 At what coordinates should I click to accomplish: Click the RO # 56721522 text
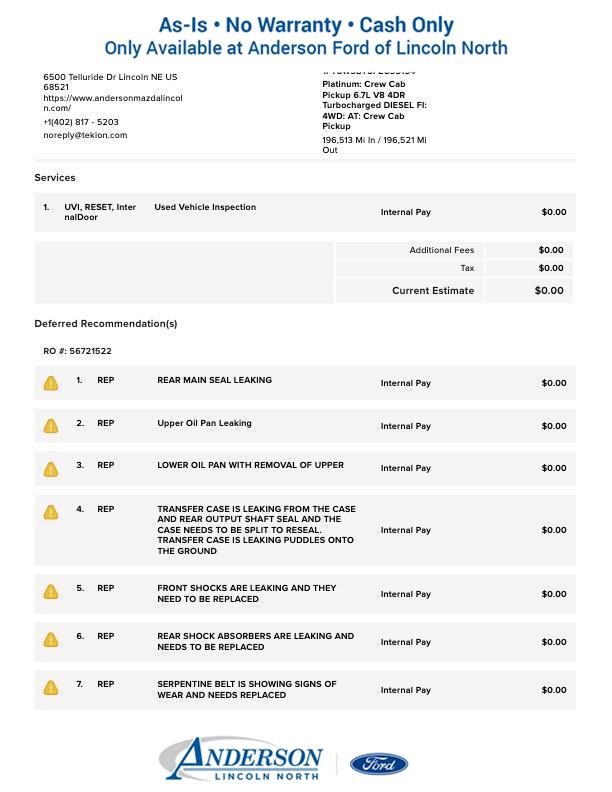coord(77,351)
